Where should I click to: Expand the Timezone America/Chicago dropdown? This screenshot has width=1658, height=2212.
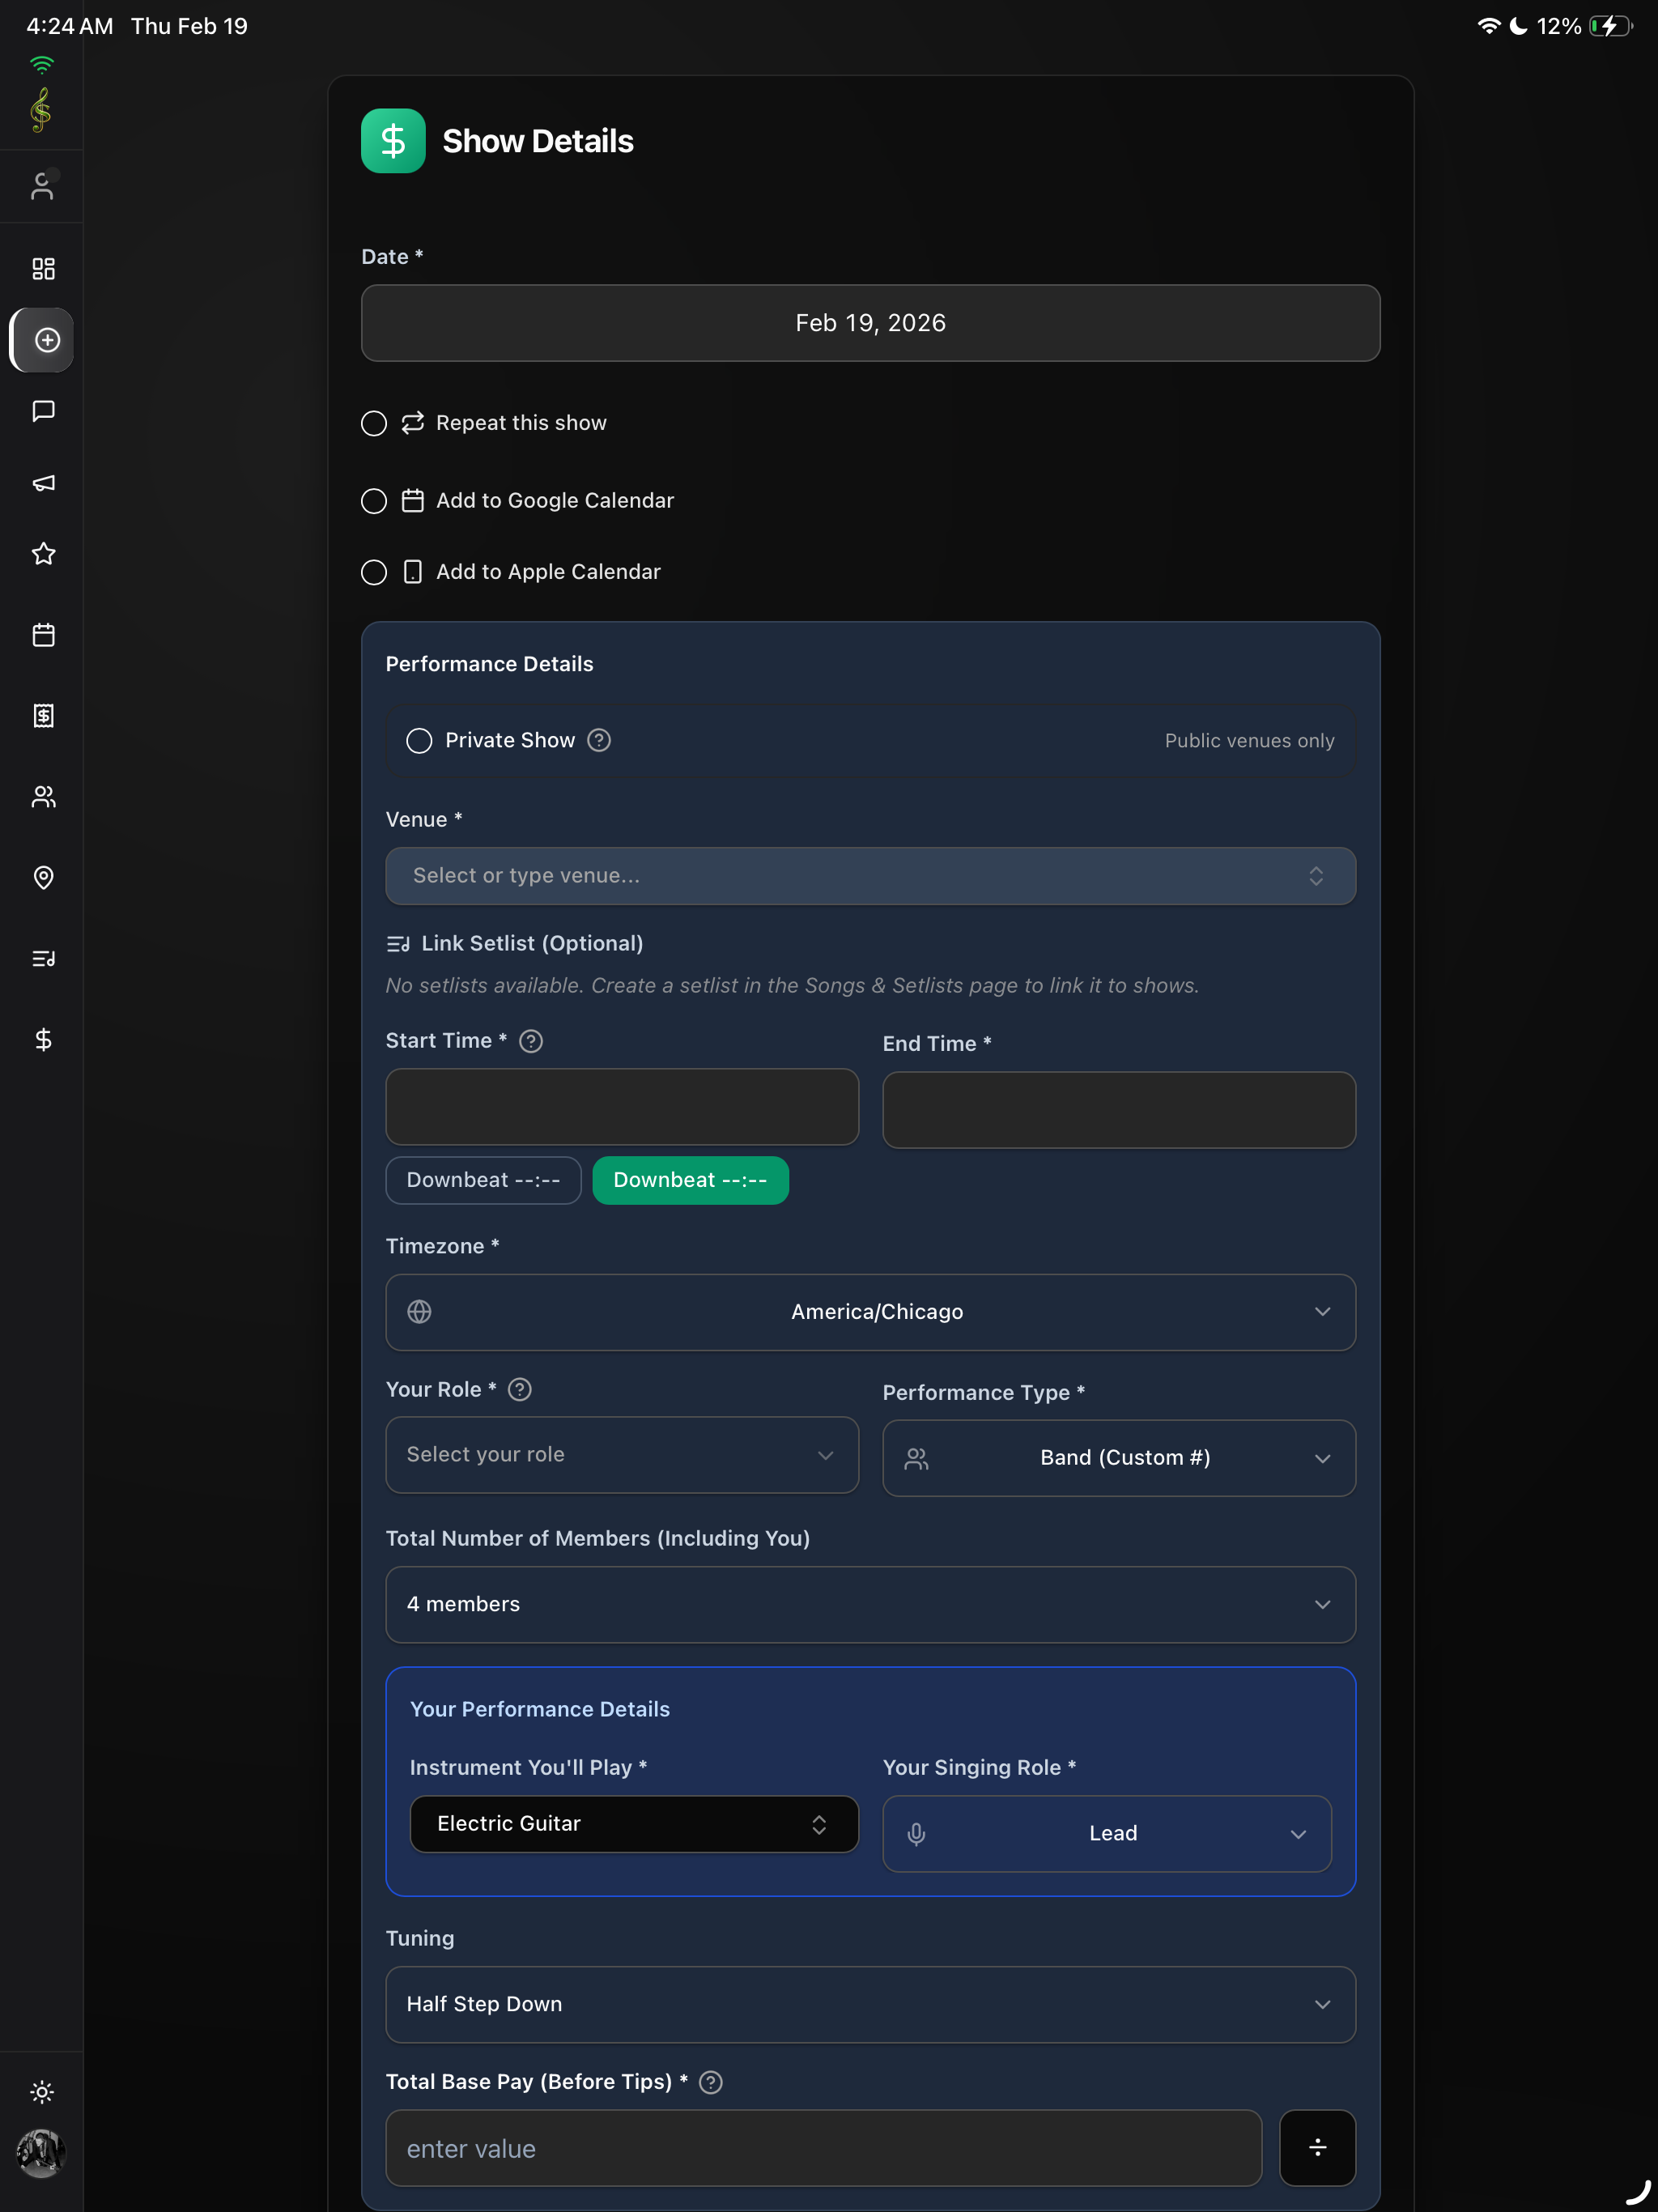[x=870, y=1312]
